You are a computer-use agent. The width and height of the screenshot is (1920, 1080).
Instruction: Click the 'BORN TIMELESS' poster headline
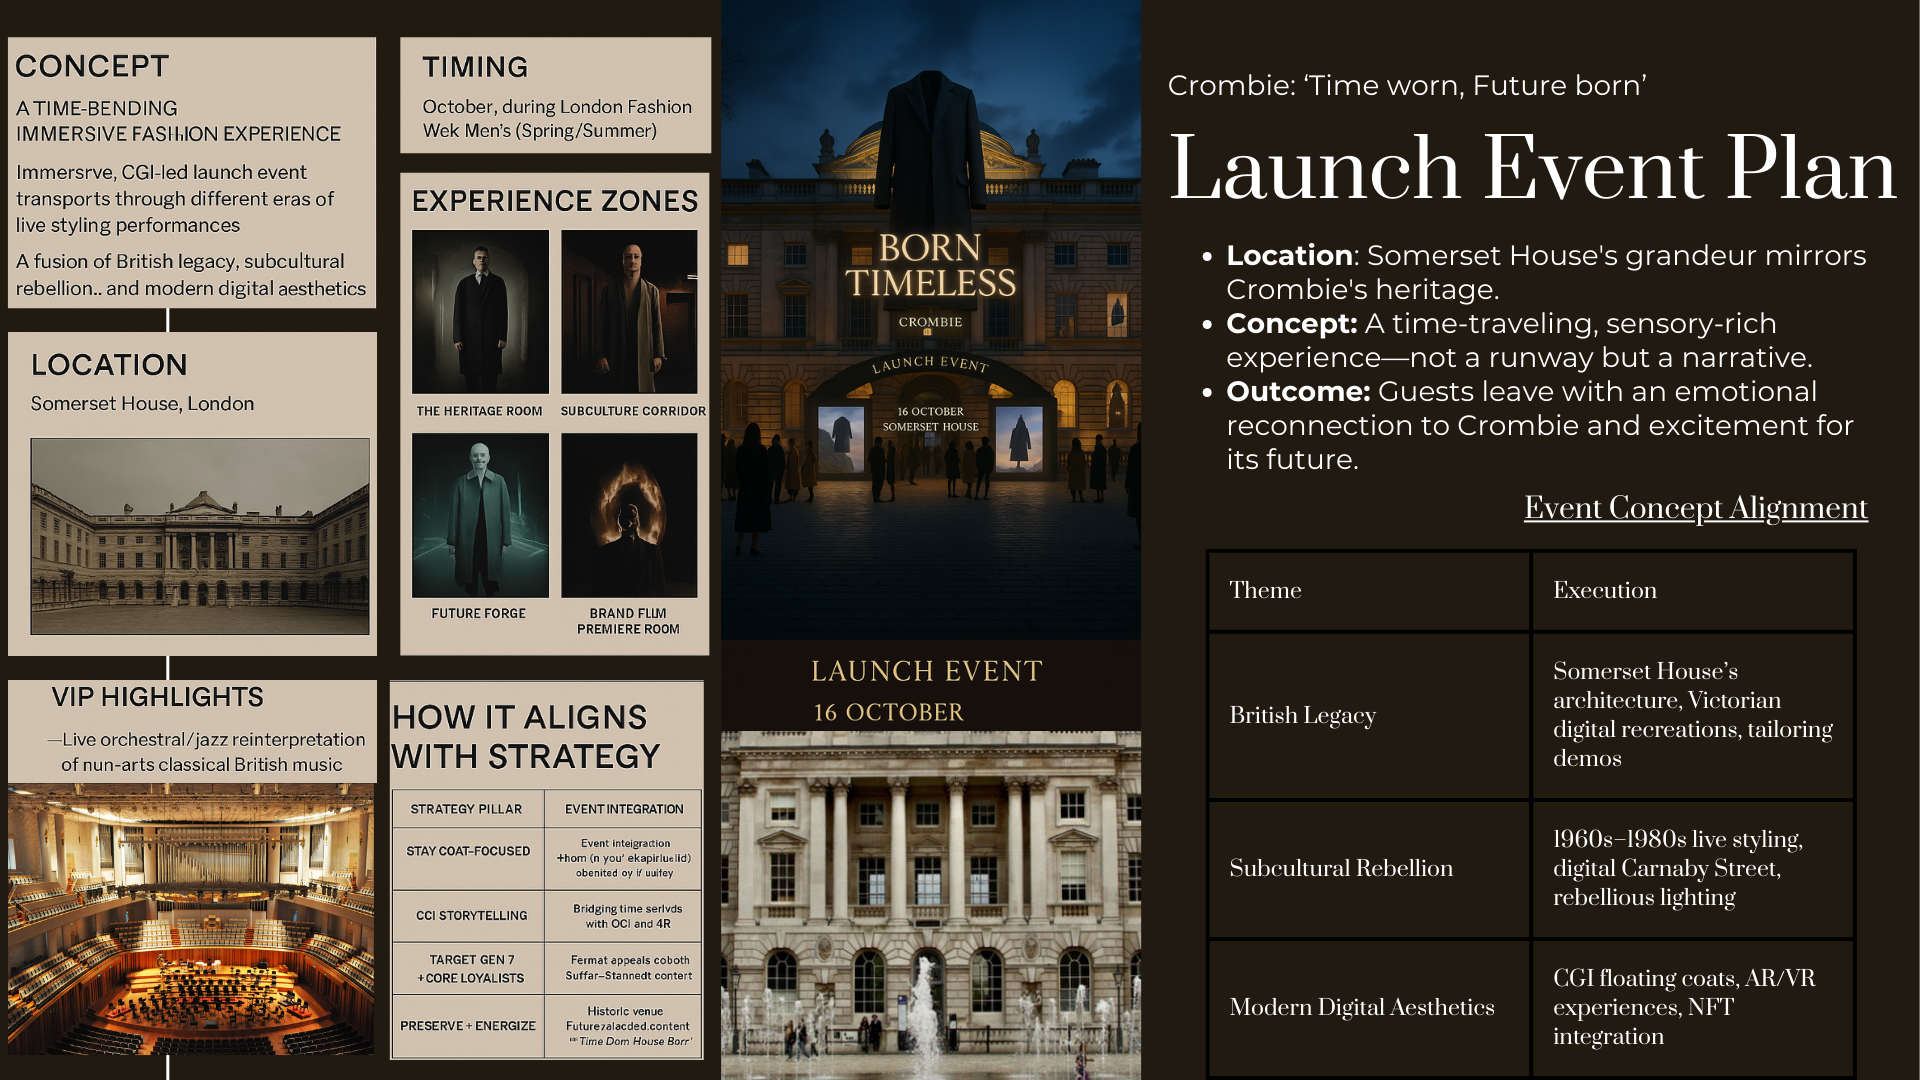930,265
